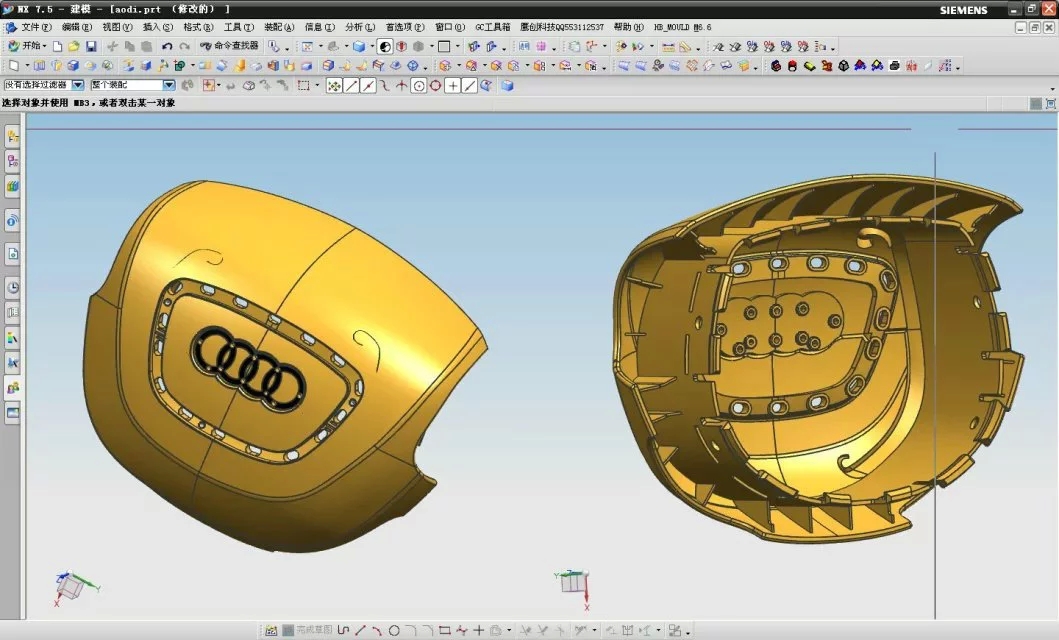The image size is (1059, 640).
Task: Open the entire assembly scope dropdown (整个装配)
Action: [x=168, y=86]
